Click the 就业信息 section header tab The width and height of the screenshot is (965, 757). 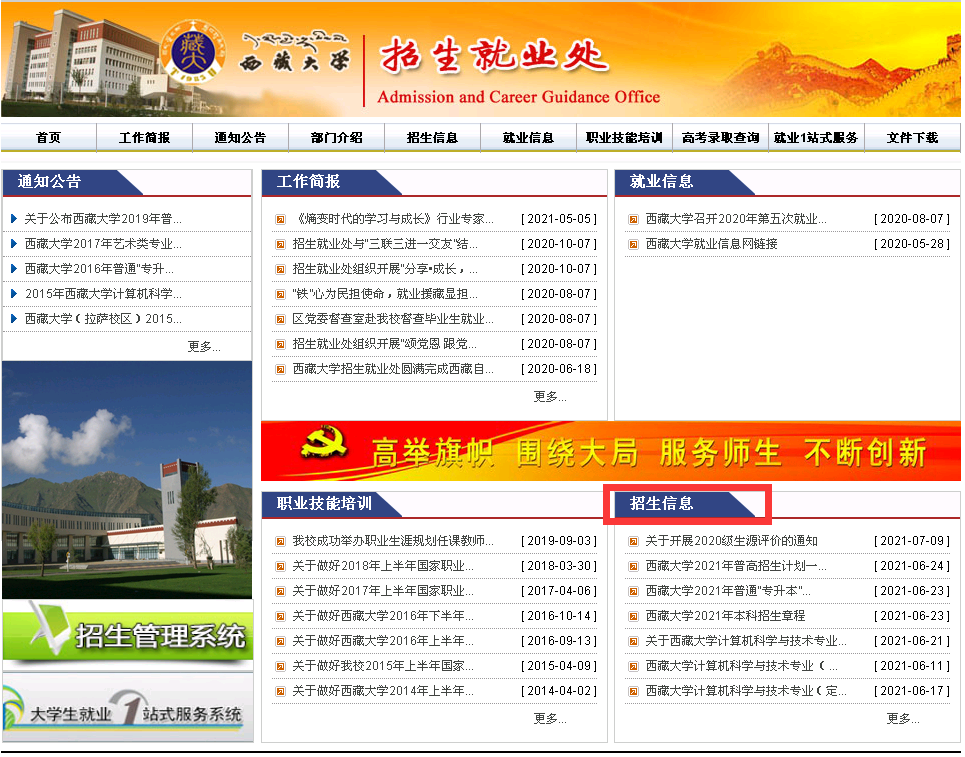[685, 182]
